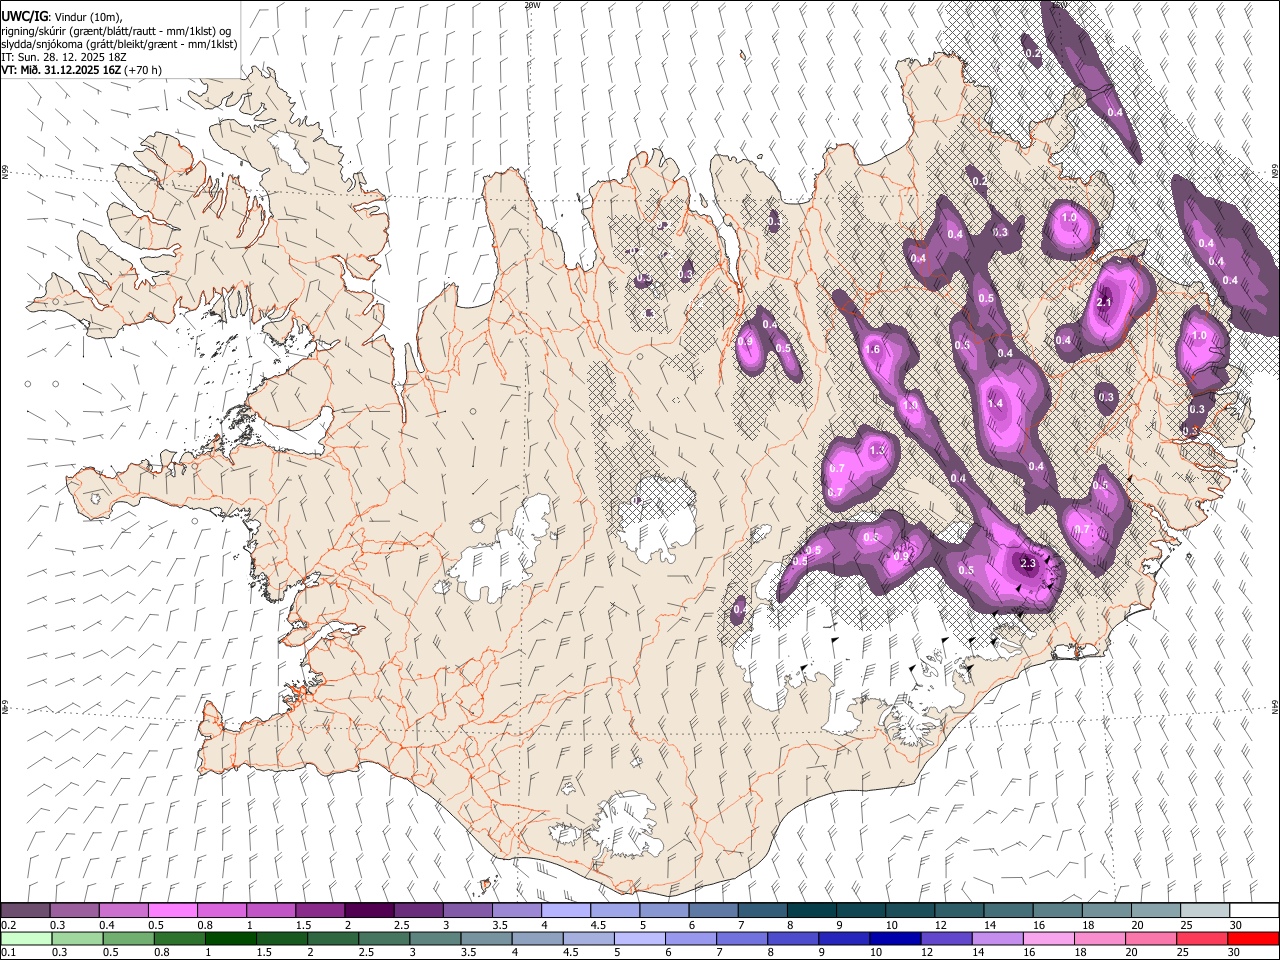The width and height of the screenshot is (1280, 960).
Task: Click the 'VT: Mið. 31.12.2025 16Z (+70 h)' line
Action: point(81,70)
